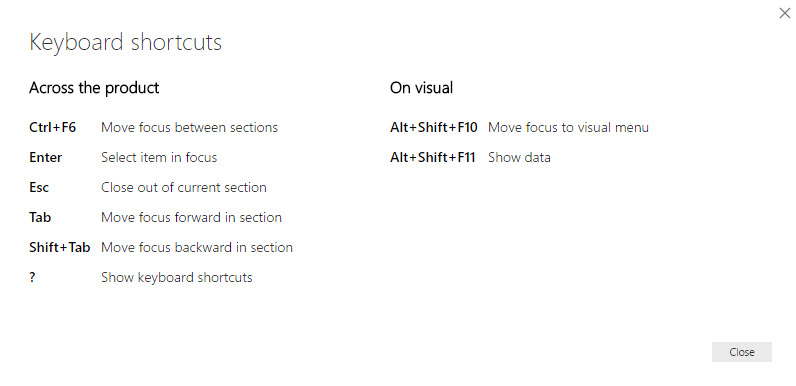Click the Shift+Tab shortcut label
Viewport: 796px width, 386px height.
[59, 247]
